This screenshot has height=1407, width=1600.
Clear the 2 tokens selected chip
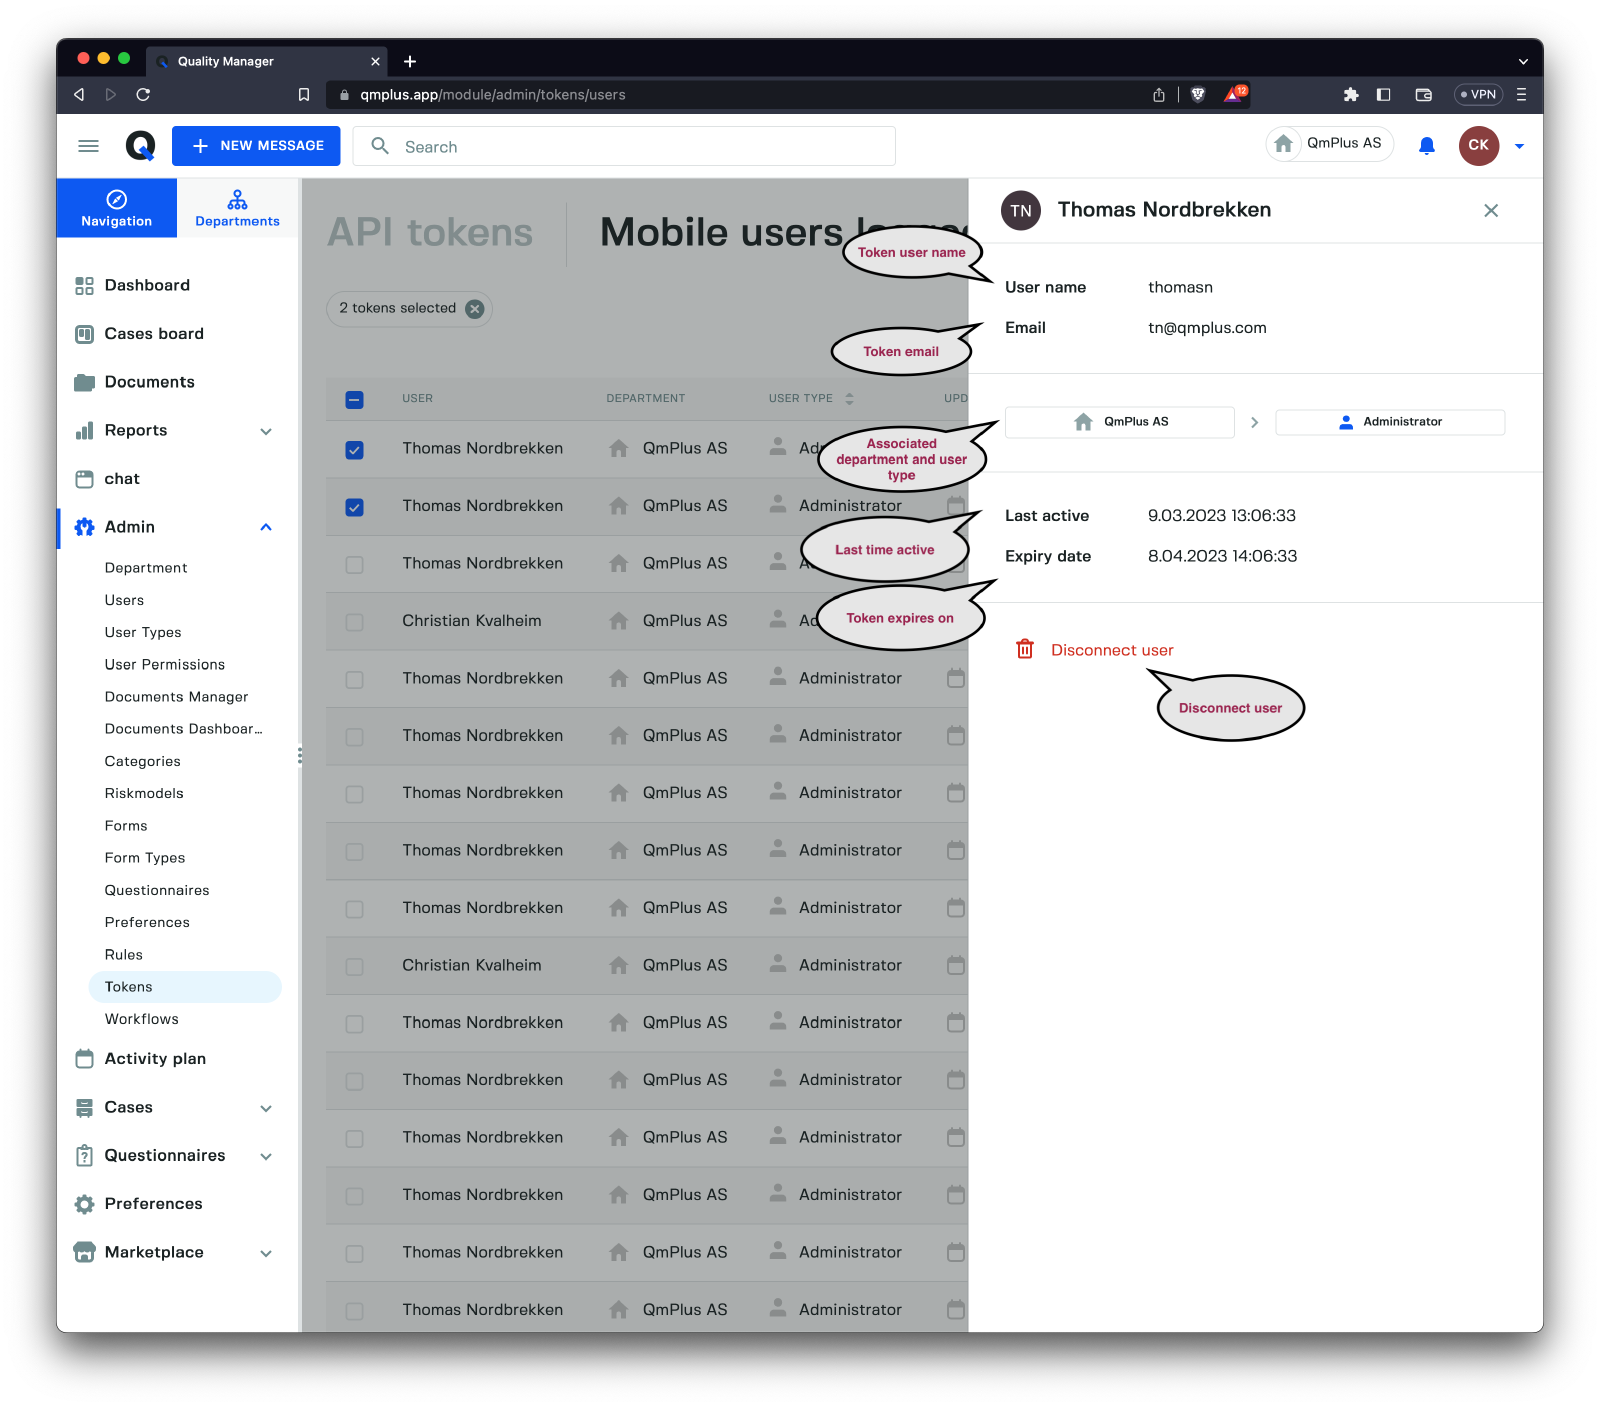(x=475, y=309)
